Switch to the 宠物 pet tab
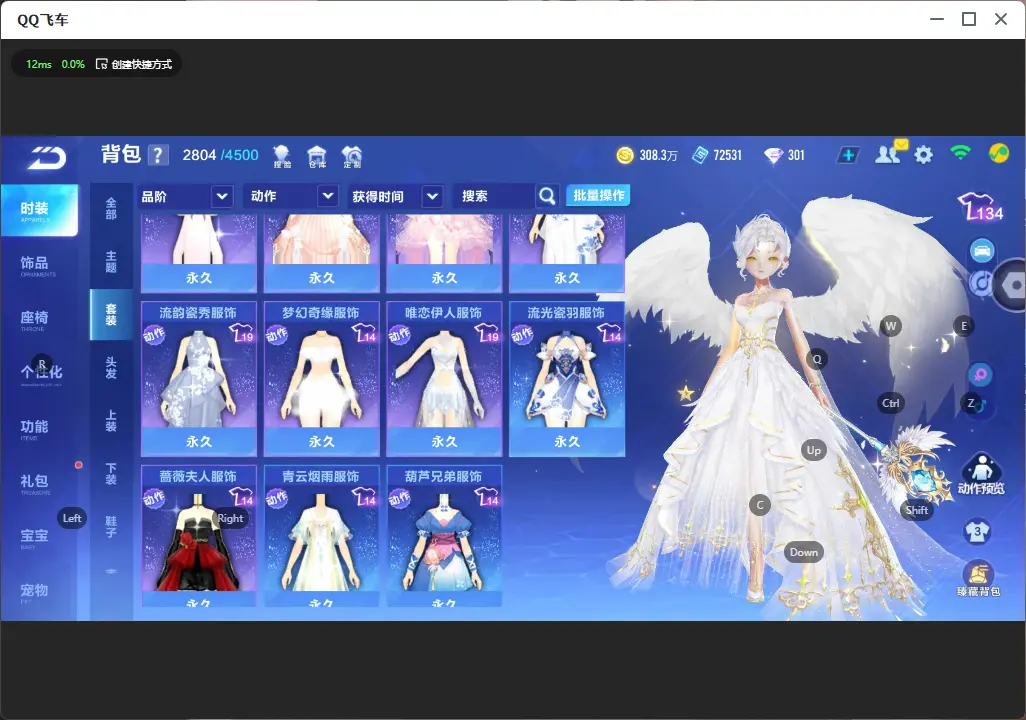The image size is (1026, 720). (x=37, y=592)
